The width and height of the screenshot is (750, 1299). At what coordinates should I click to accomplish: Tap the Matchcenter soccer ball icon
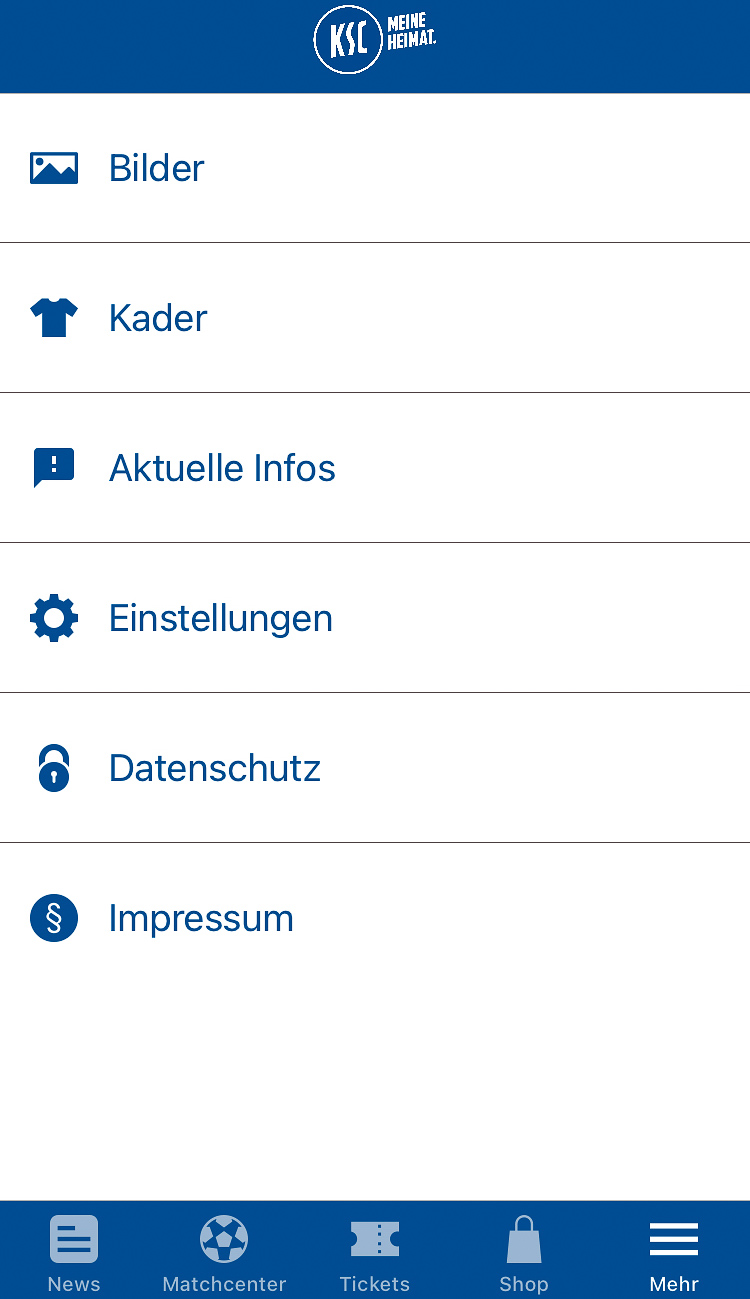point(224,1239)
